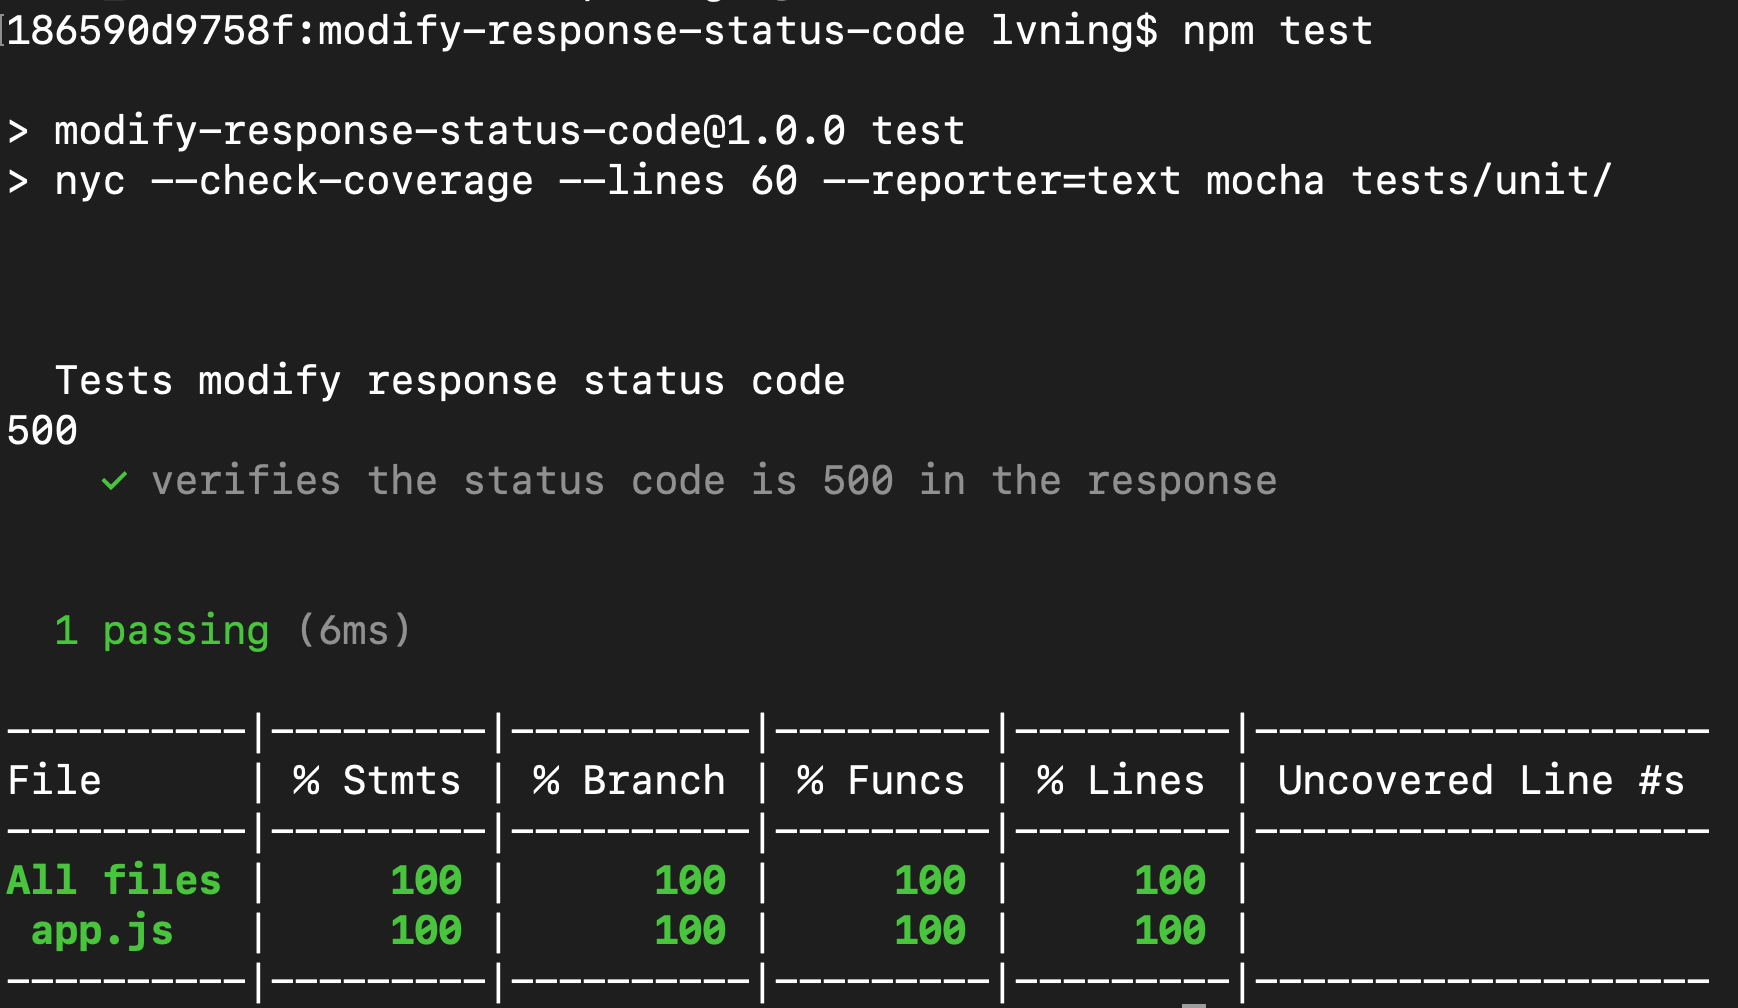
Task: Click the app.js % Stmts value 100
Action: 426,931
